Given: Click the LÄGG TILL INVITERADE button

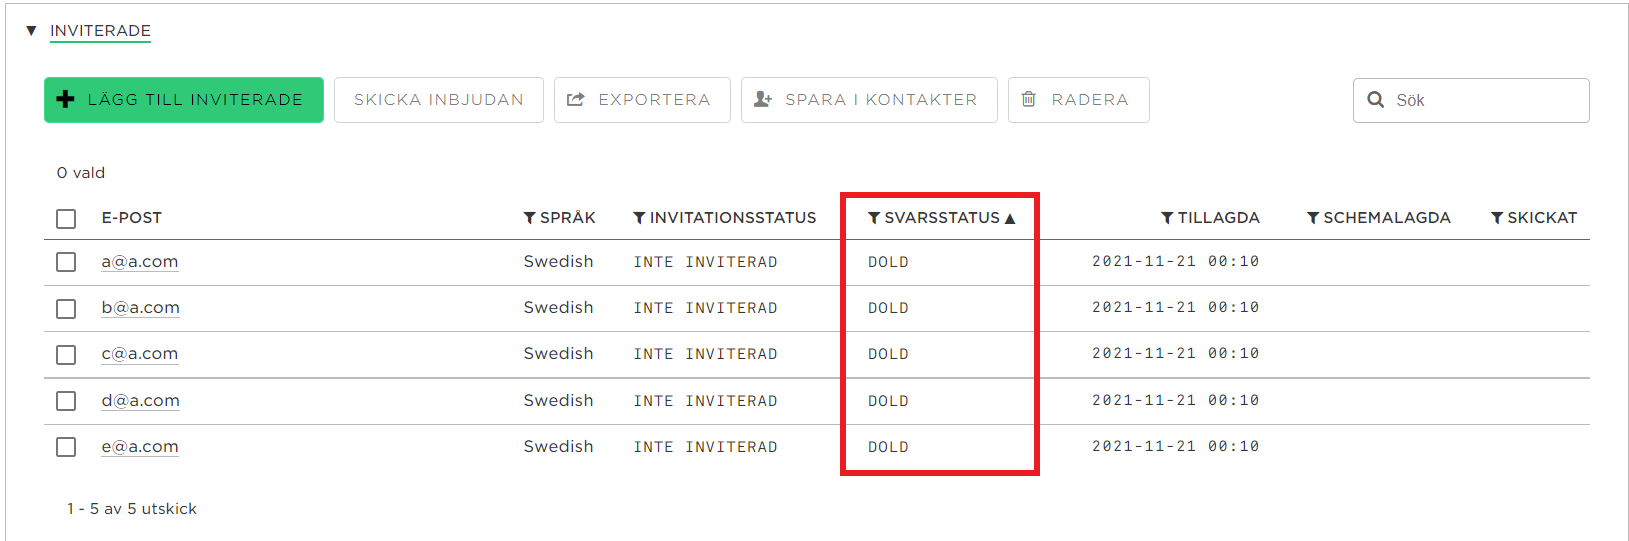Looking at the screenshot, I should 184,100.
